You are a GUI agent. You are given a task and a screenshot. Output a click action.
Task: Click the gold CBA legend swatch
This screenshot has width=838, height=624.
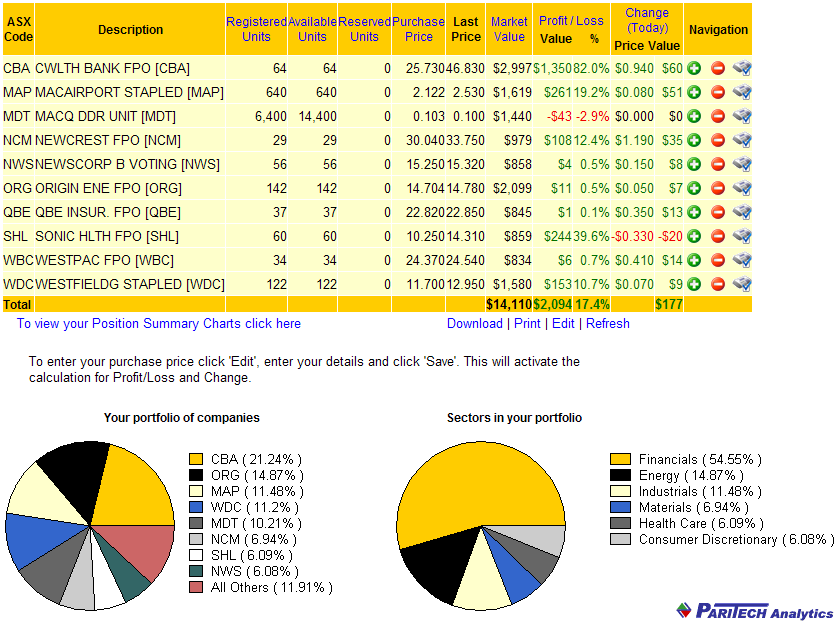[196, 459]
